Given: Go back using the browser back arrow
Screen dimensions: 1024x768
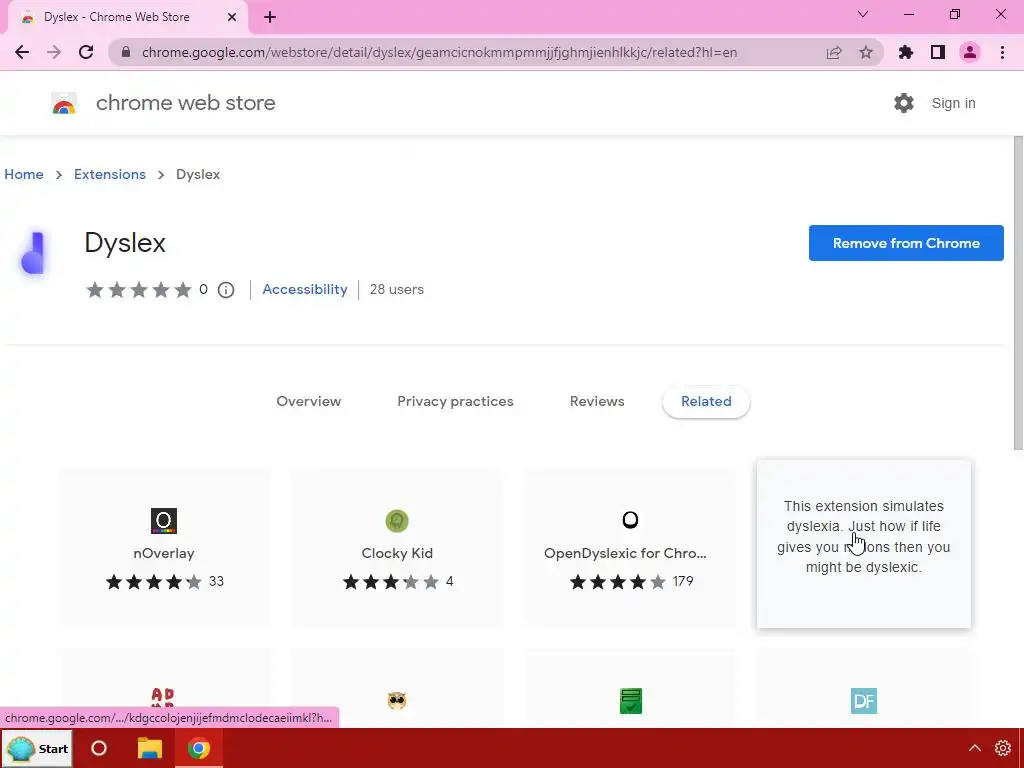Looking at the screenshot, I should tap(22, 52).
